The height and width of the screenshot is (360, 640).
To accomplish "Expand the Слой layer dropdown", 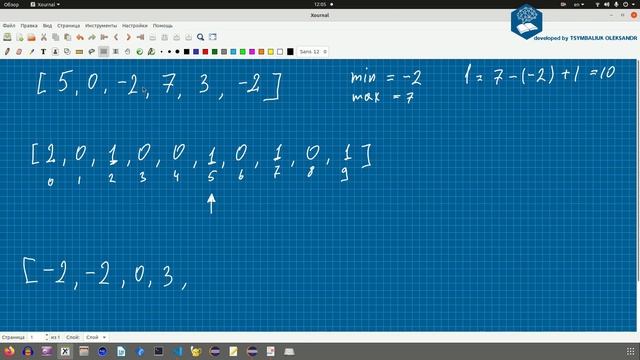I will pos(96,337).
